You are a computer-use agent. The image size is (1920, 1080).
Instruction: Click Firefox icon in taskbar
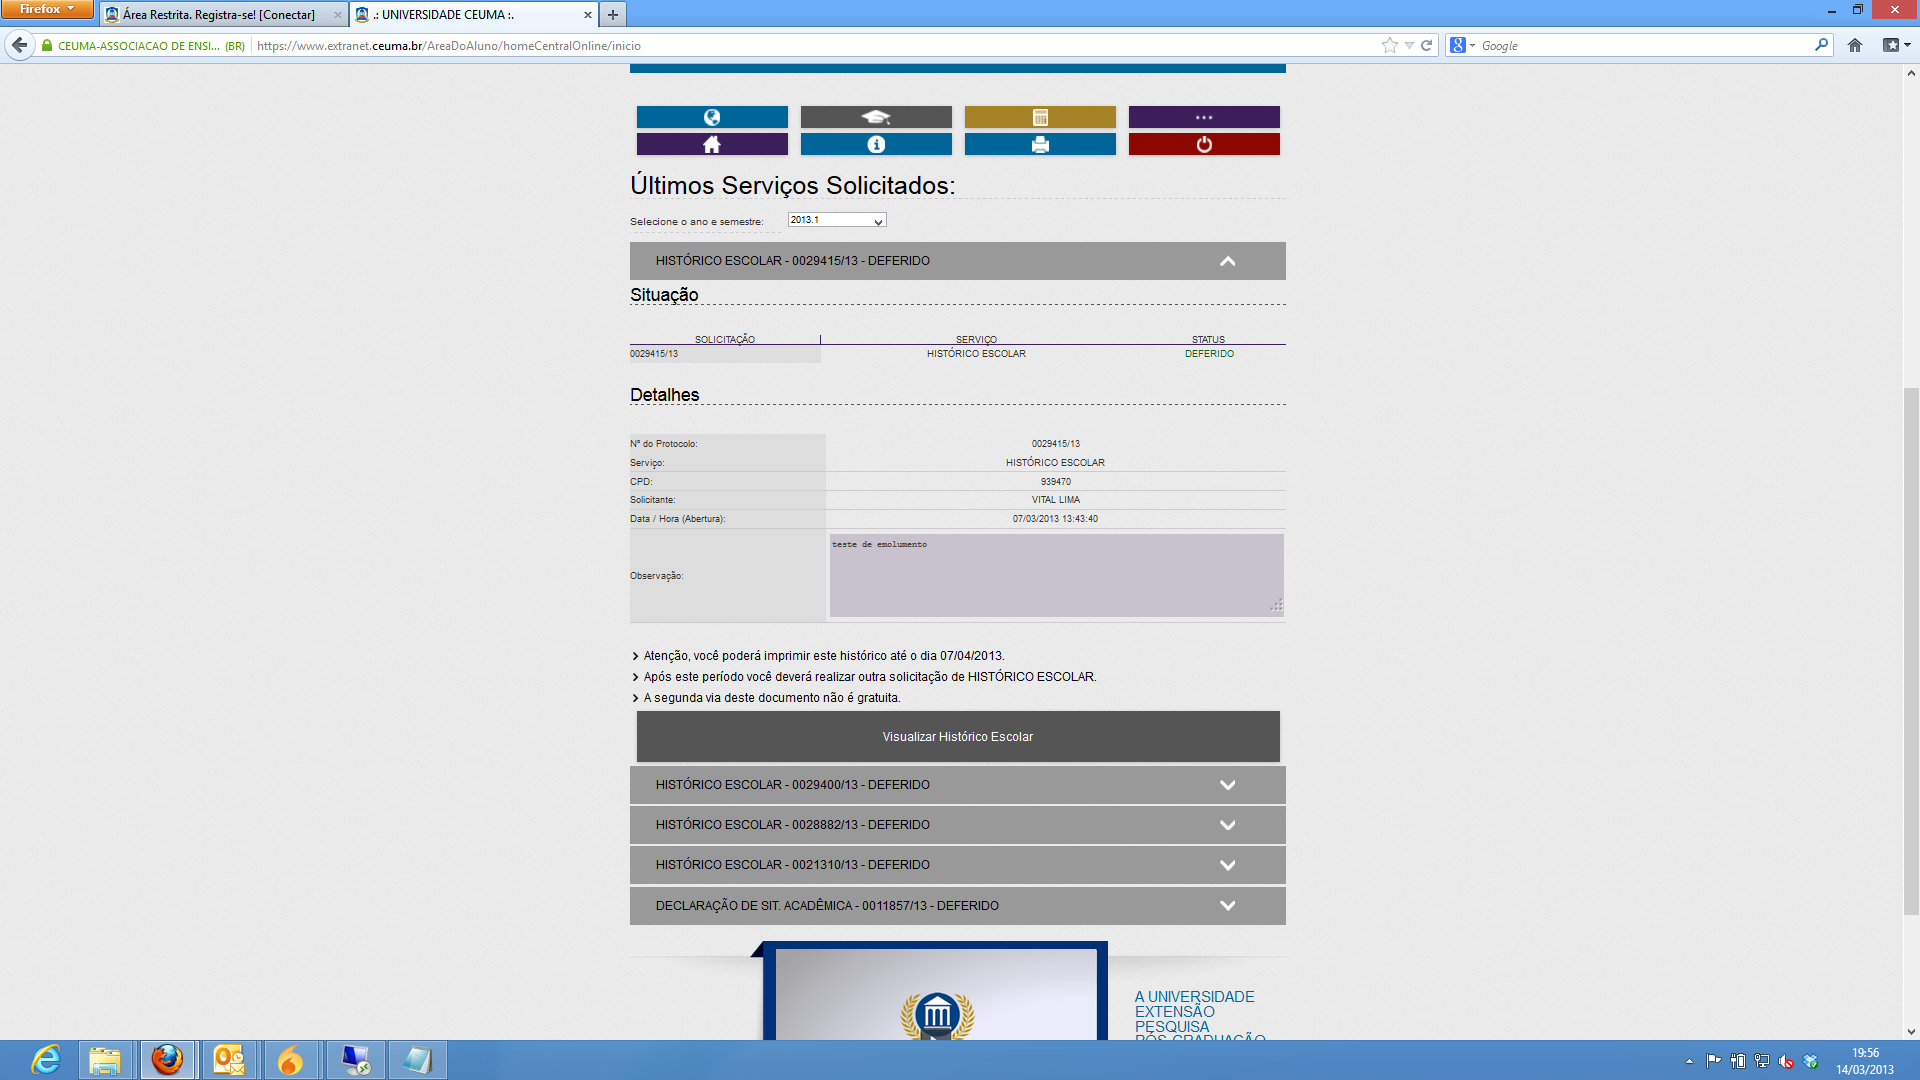[x=167, y=1060]
